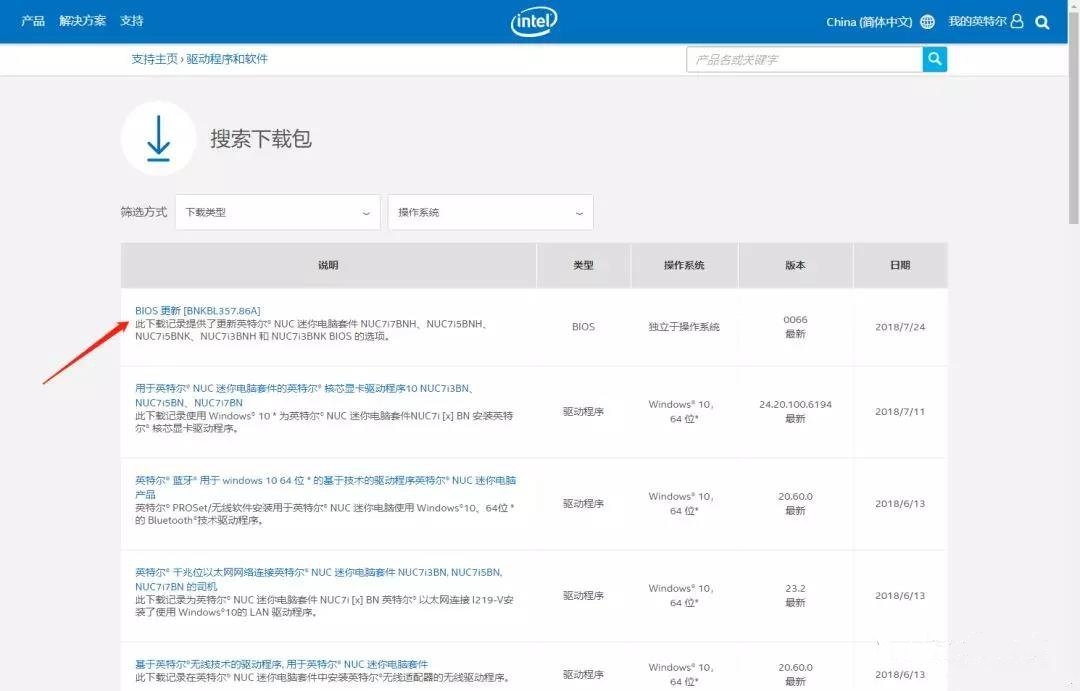Open BIOS 更新 [BNKBL357.86A] download link
This screenshot has height=691, width=1080.
[198, 311]
